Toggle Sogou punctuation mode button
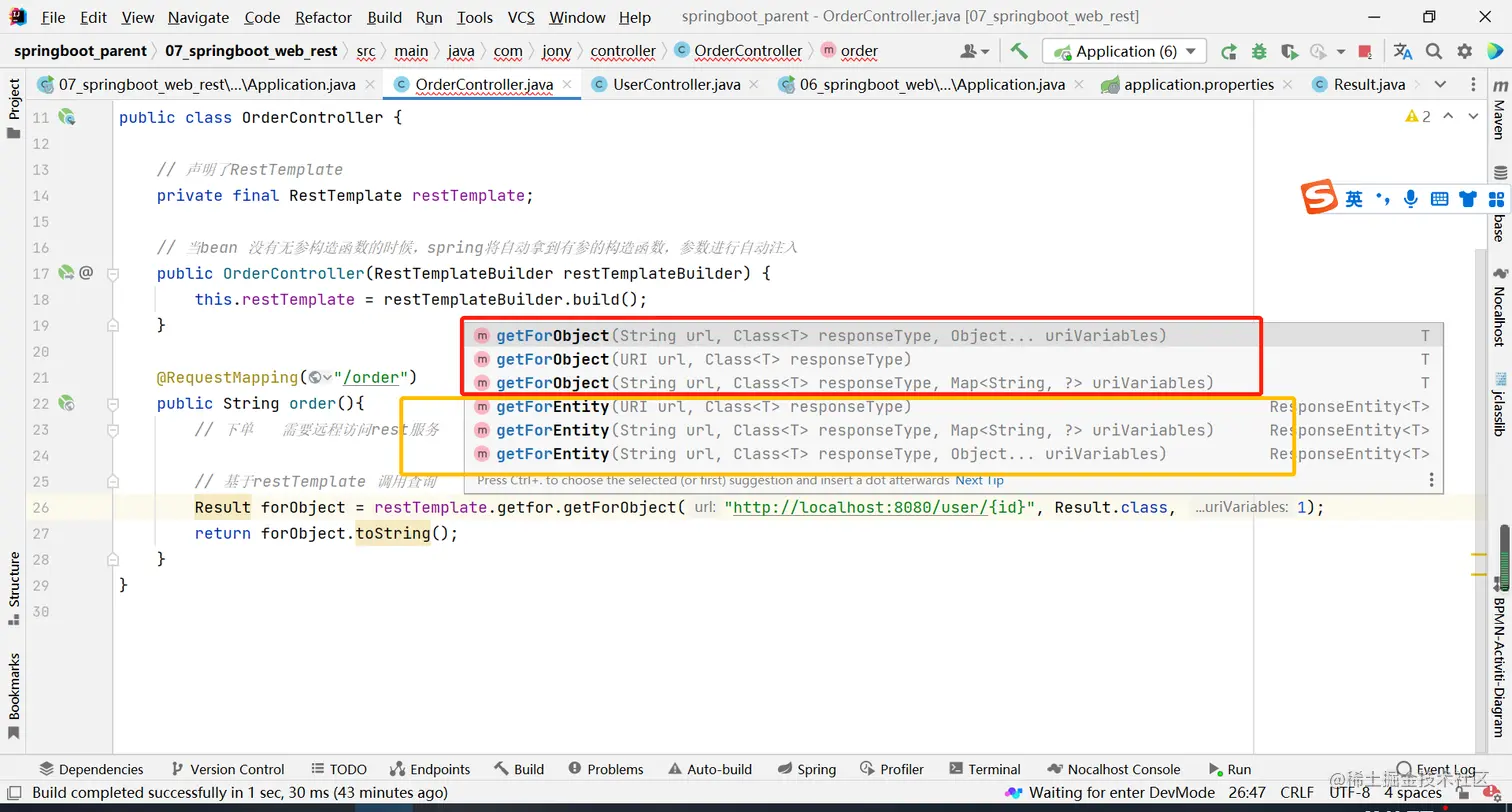Image resolution: width=1512 pixels, height=812 pixels. (x=1383, y=198)
